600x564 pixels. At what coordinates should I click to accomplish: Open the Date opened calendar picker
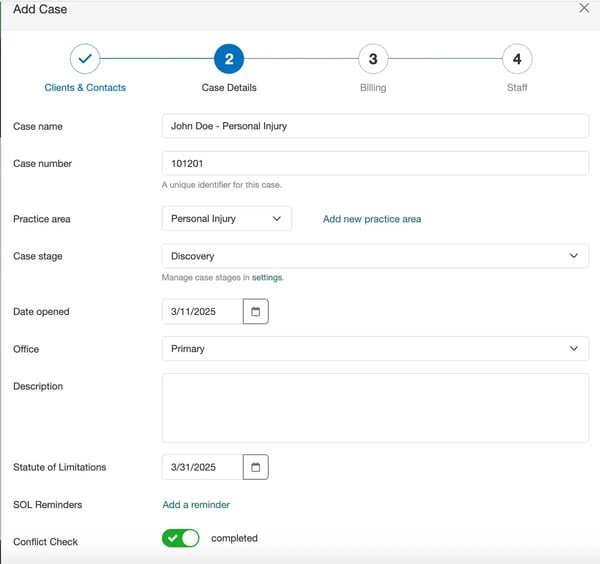(x=255, y=312)
